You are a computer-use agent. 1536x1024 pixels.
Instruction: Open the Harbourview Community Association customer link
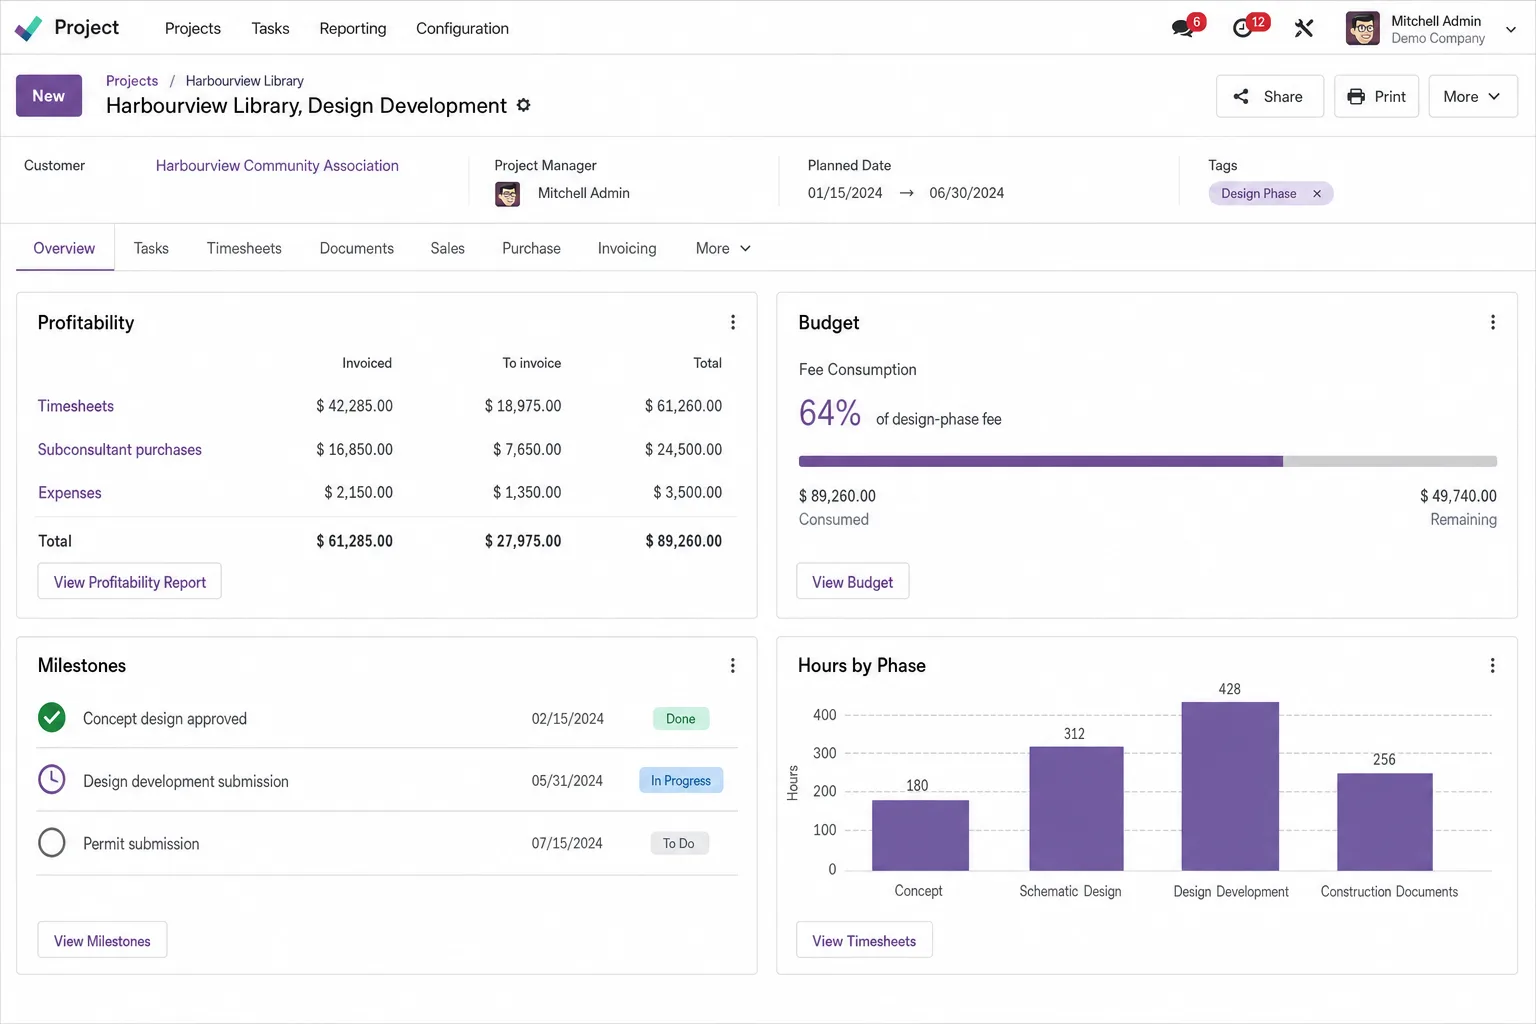[277, 165]
